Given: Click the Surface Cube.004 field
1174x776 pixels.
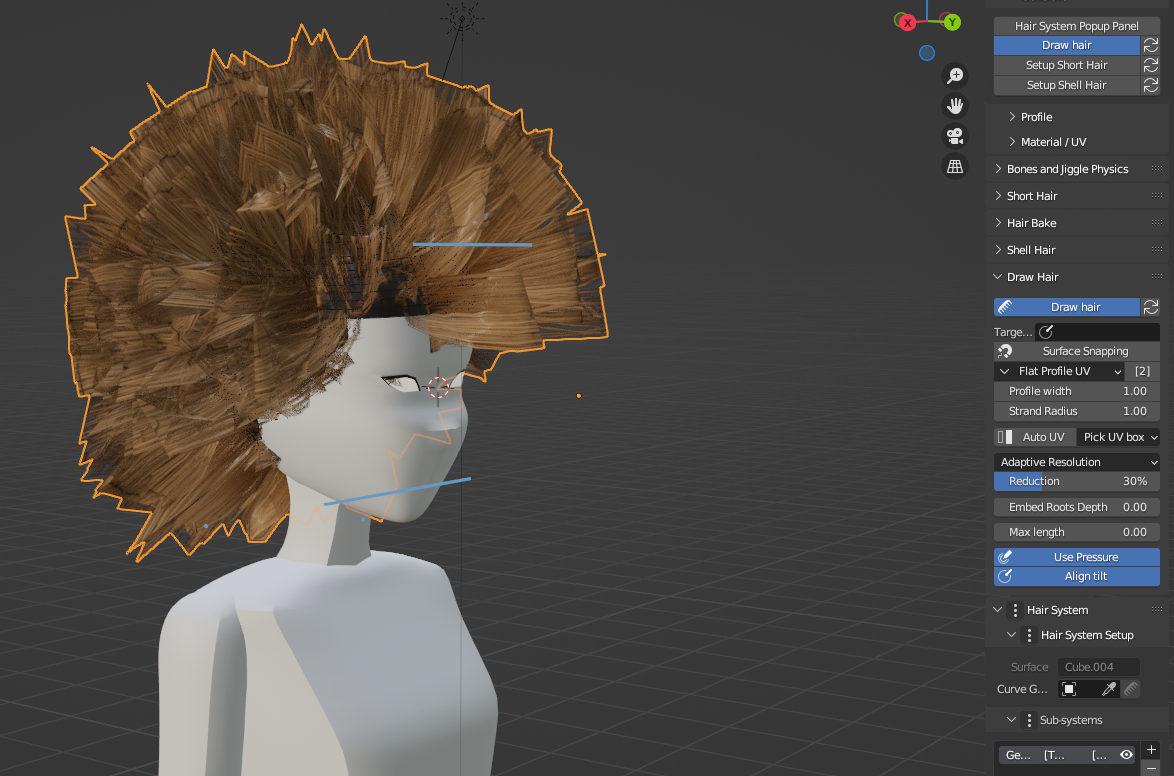Looking at the screenshot, I should pos(1098,667).
